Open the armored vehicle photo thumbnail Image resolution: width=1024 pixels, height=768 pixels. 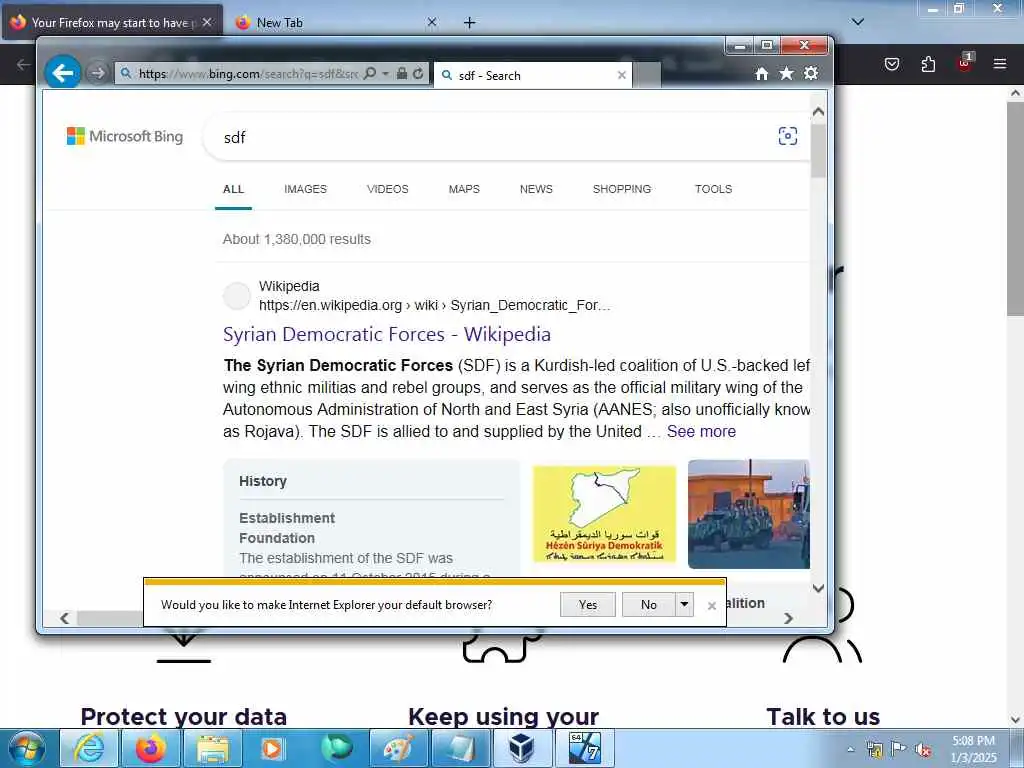point(748,514)
